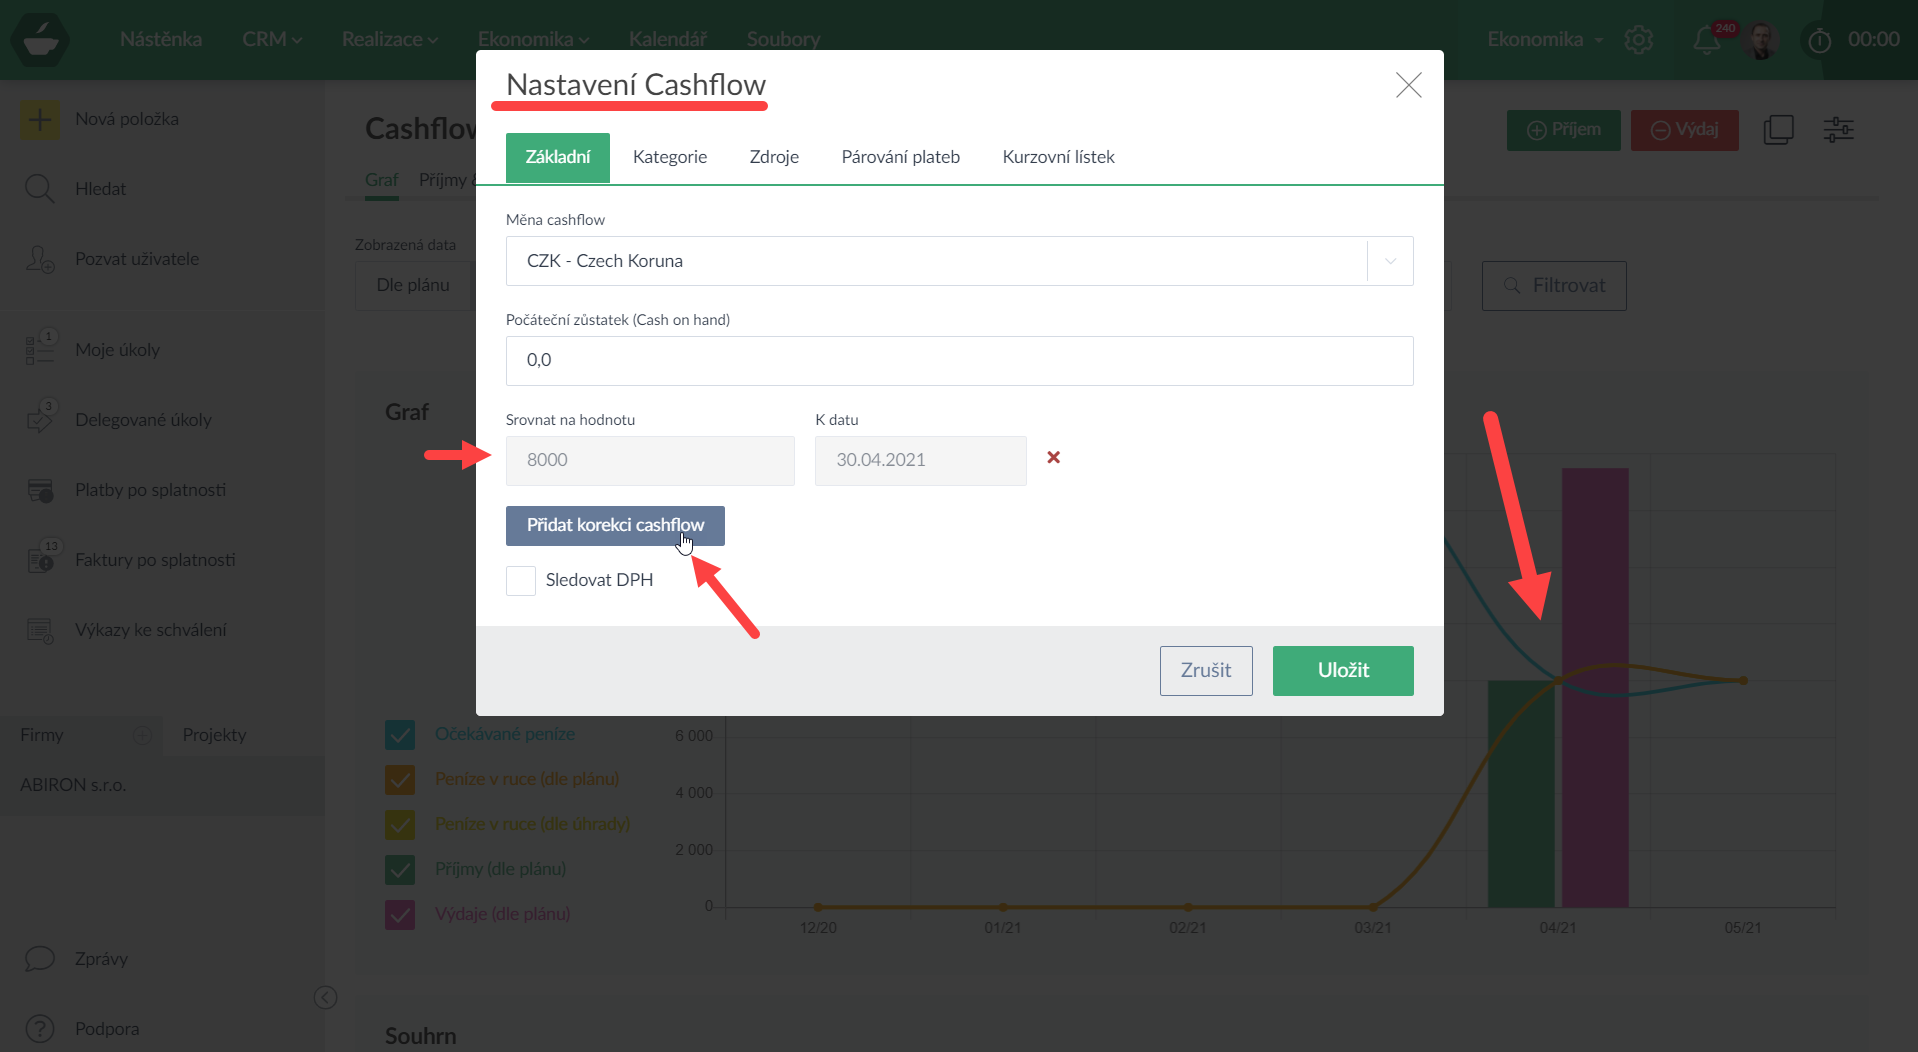1918x1052 pixels.
Task: Collapse the left sidebar using the arrow icon
Action: click(325, 997)
